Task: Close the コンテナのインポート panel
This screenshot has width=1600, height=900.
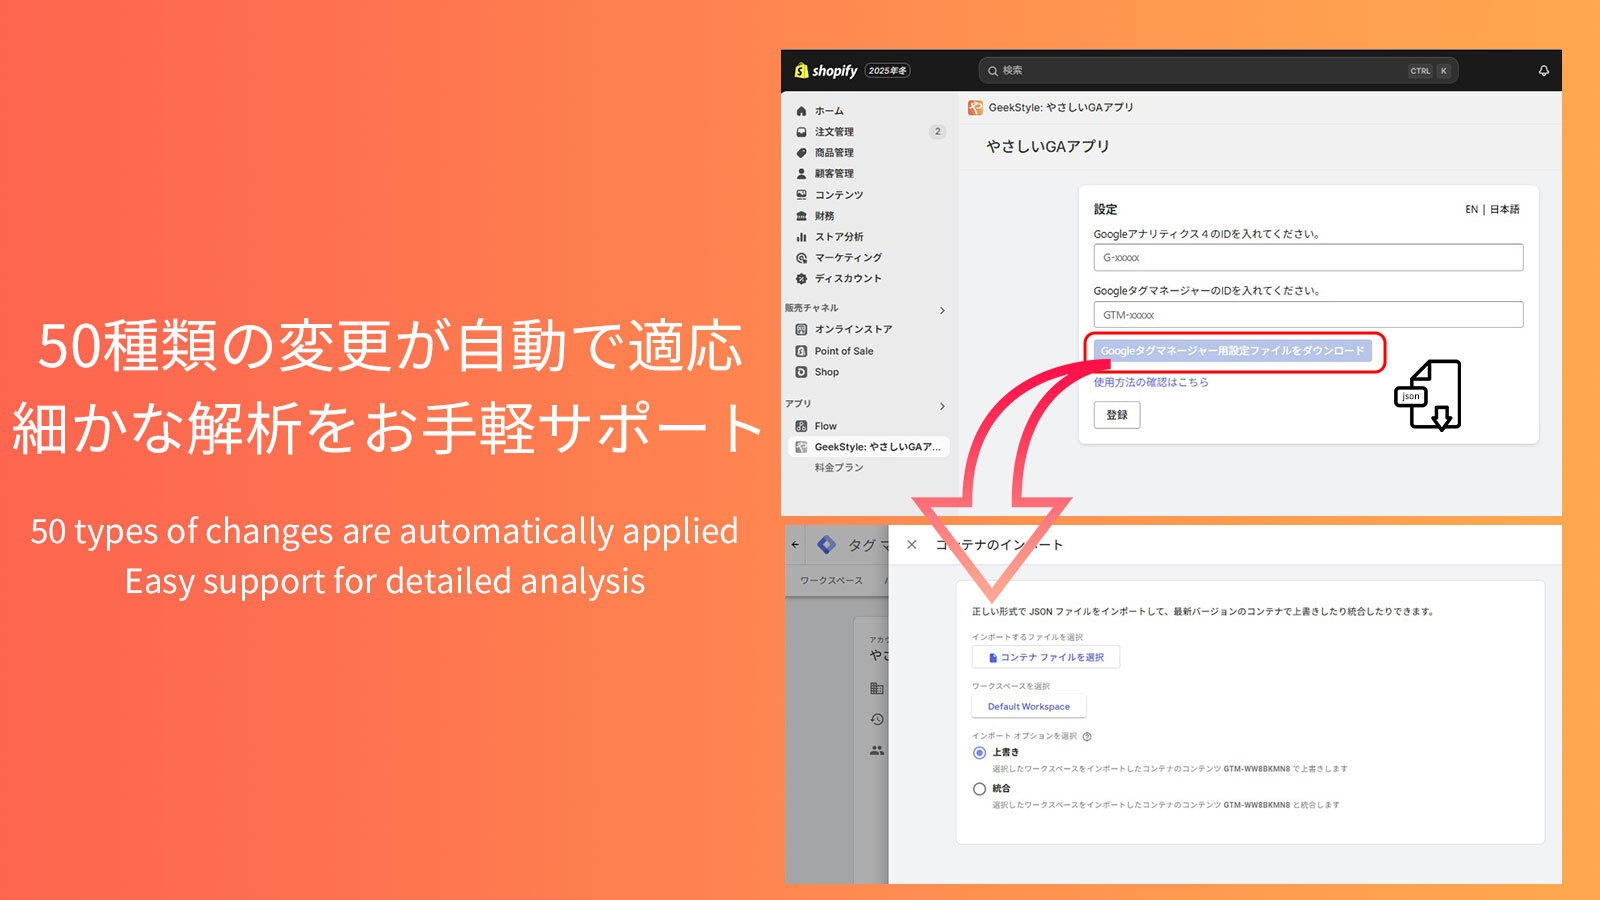Action: pos(911,545)
